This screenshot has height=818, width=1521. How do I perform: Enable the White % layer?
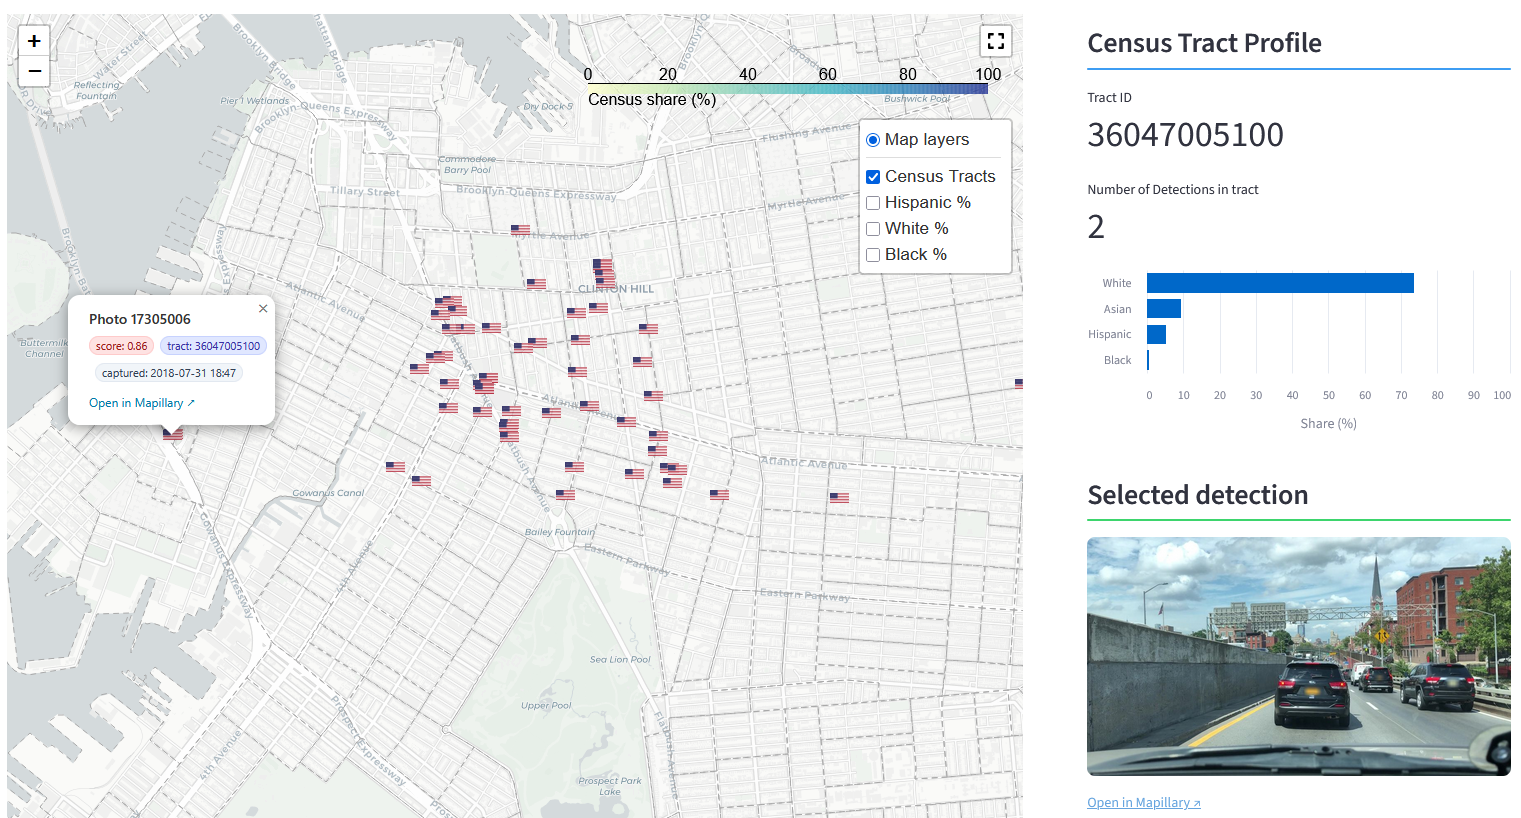tap(873, 229)
